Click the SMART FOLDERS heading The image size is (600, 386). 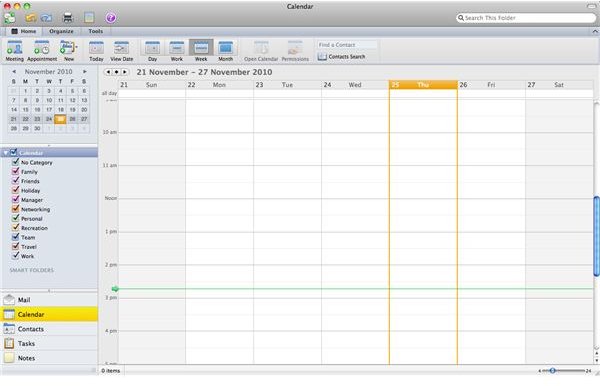tap(32, 270)
